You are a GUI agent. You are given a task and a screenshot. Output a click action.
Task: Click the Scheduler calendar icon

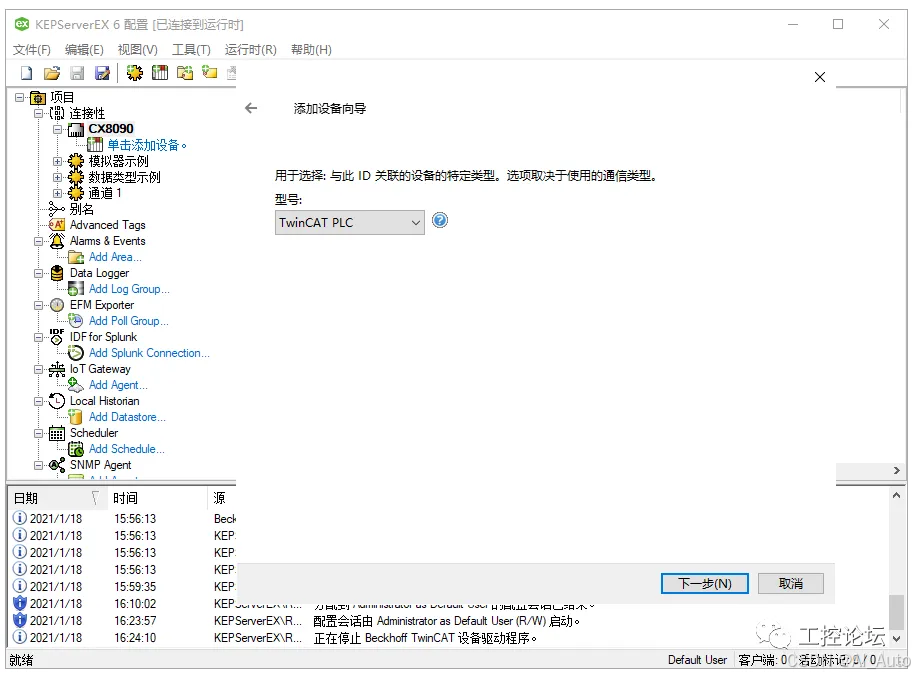pos(57,433)
